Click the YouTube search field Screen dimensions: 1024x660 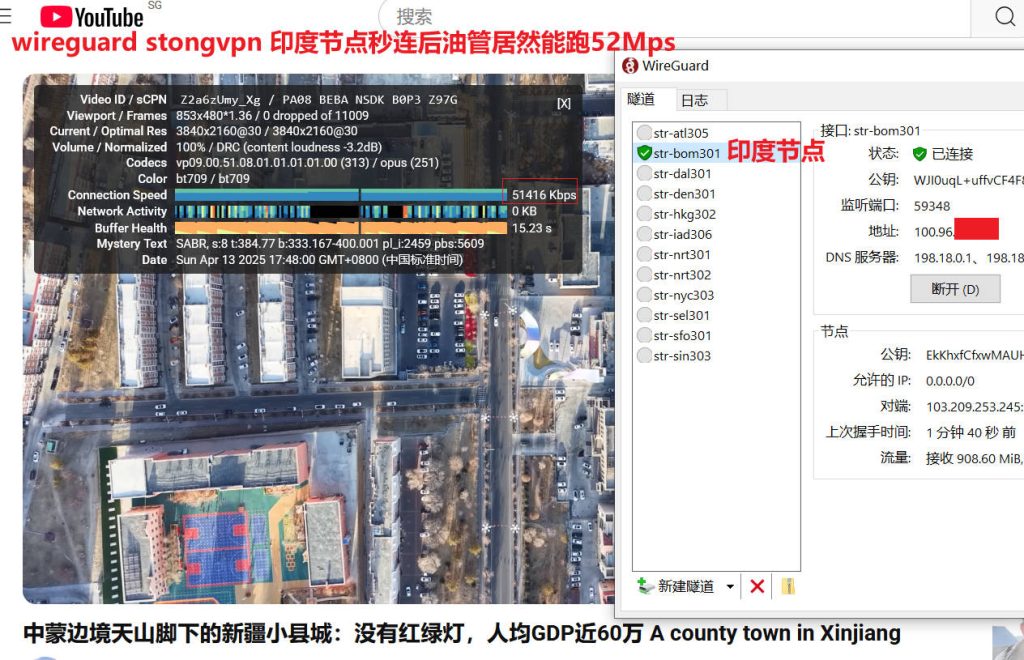click(675, 16)
